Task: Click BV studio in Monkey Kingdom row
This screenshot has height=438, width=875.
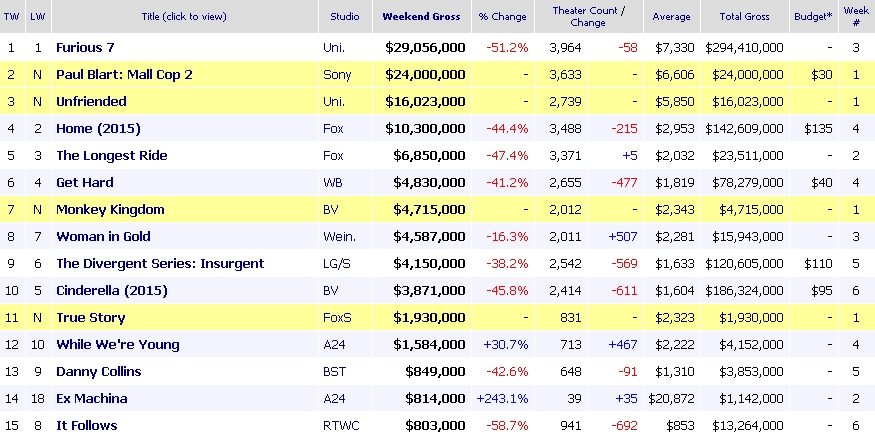Action: click(331, 209)
